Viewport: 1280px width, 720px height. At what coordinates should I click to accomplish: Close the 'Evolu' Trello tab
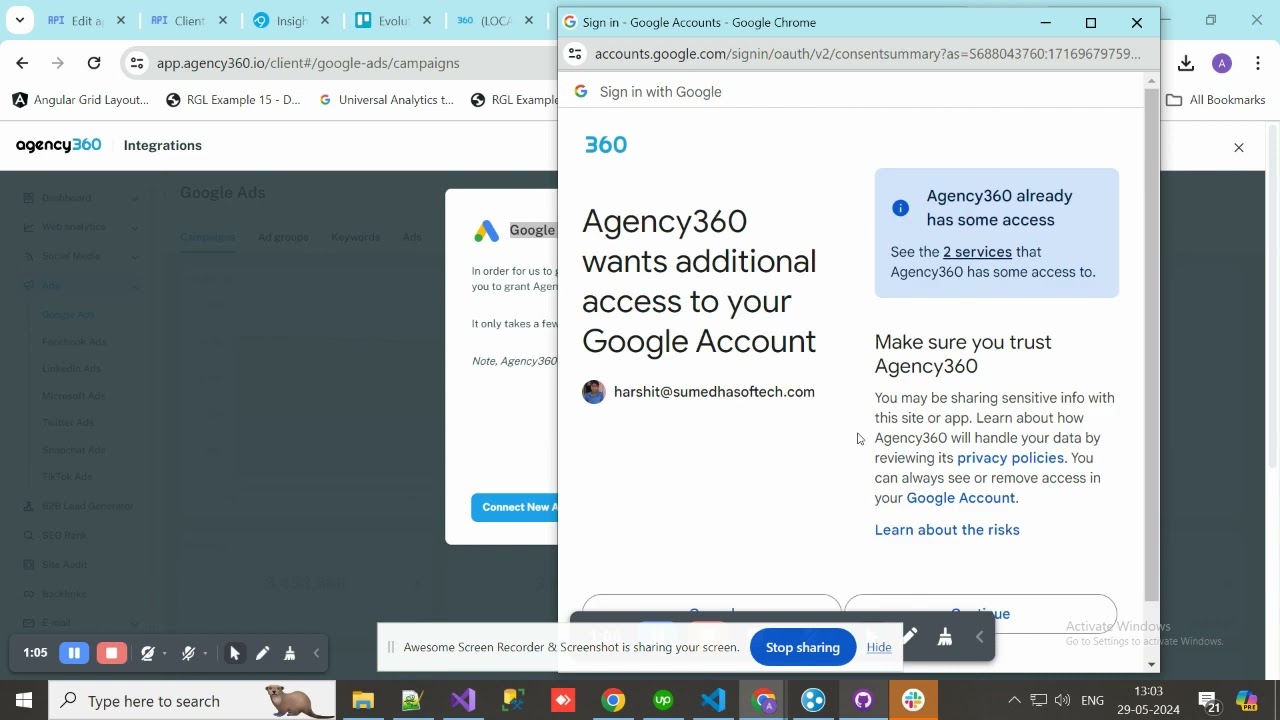[427, 21]
